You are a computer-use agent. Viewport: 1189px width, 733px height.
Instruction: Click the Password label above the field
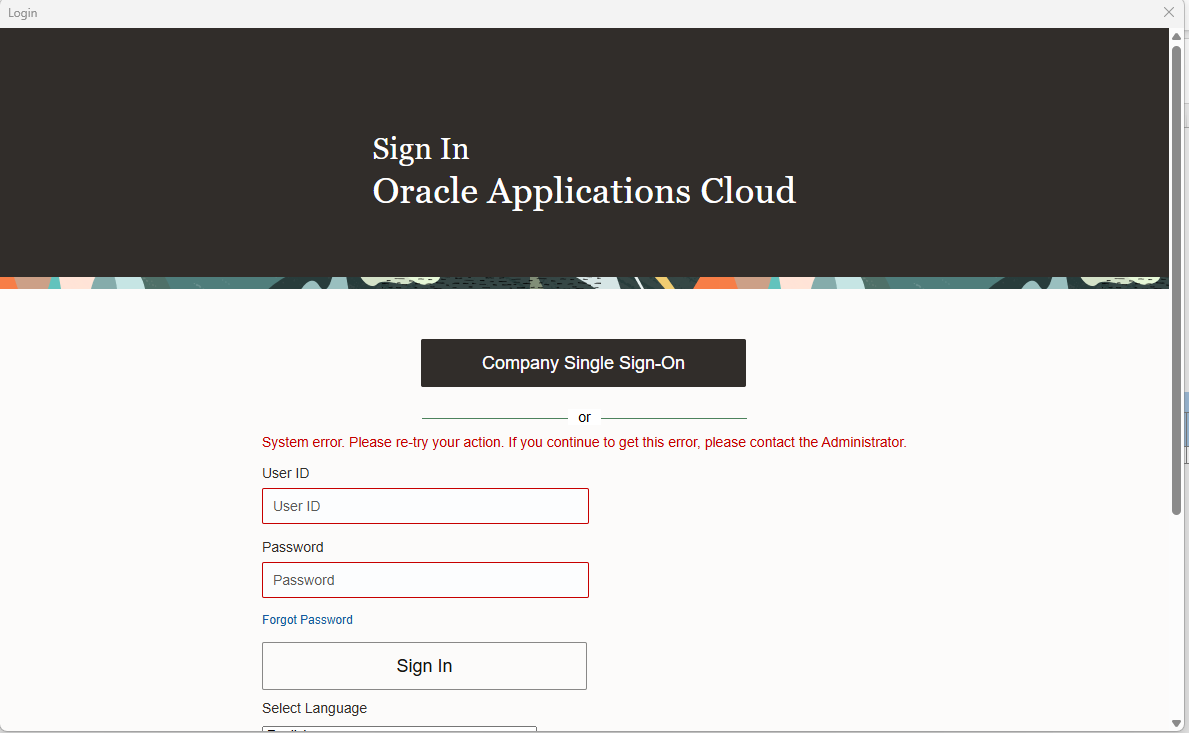click(x=293, y=547)
